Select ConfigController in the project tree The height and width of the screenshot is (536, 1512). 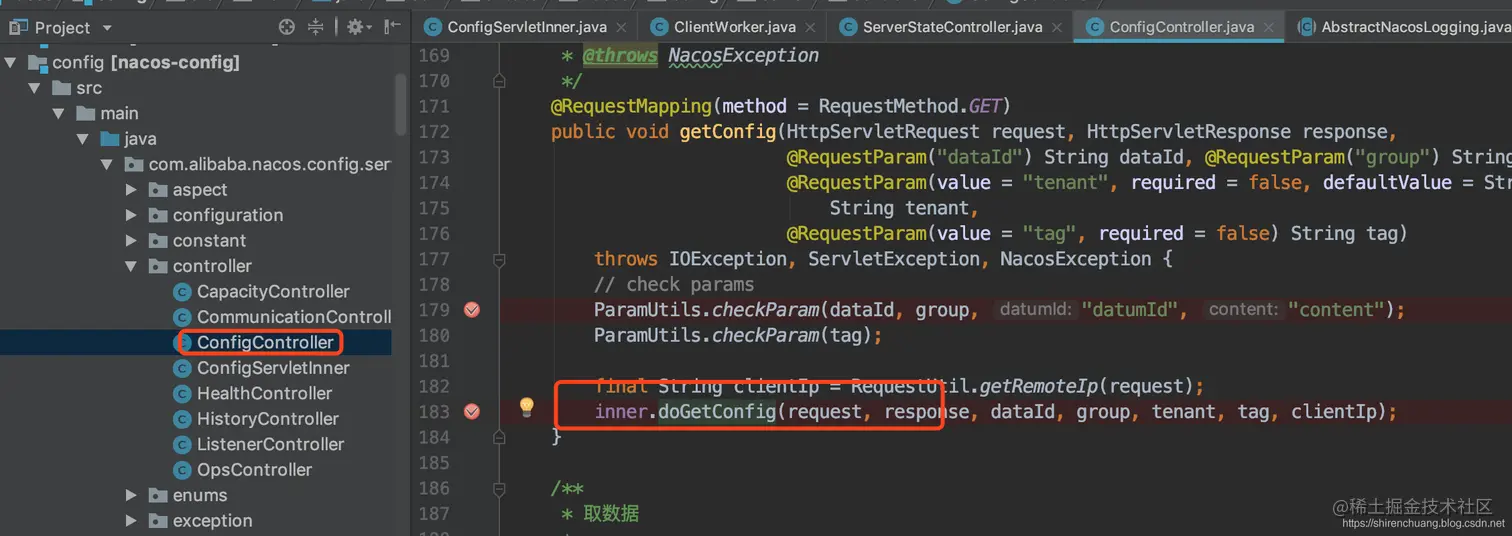(265, 343)
